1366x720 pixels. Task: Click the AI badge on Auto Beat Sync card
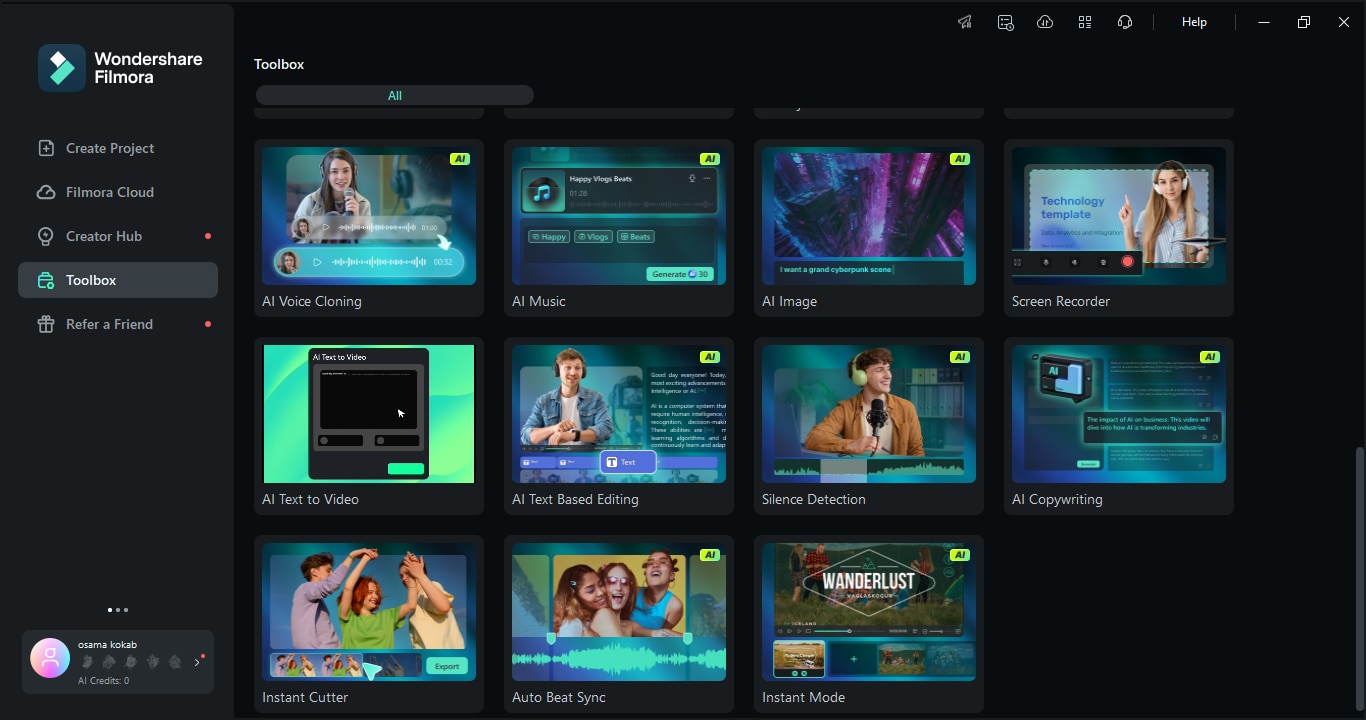pyautogui.click(x=710, y=555)
